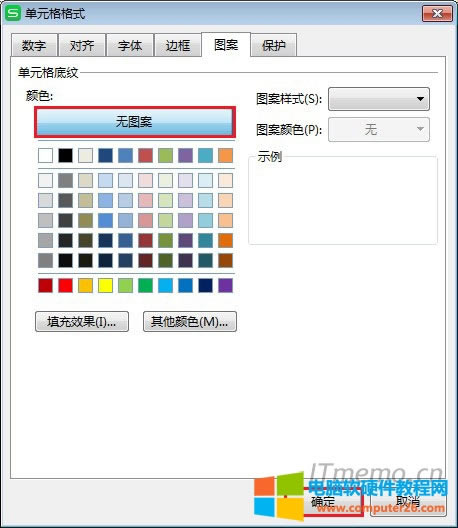Click the 无图案 button
The image size is (458, 528).
[135, 122]
